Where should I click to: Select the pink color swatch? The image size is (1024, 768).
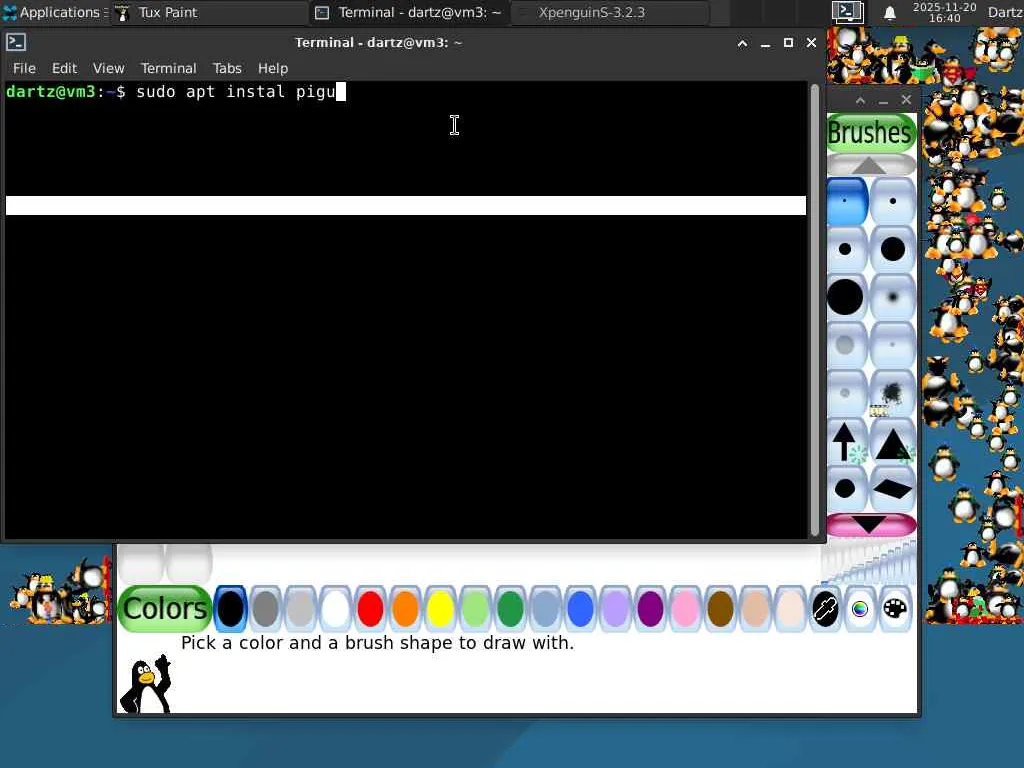[x=685, y=609]
